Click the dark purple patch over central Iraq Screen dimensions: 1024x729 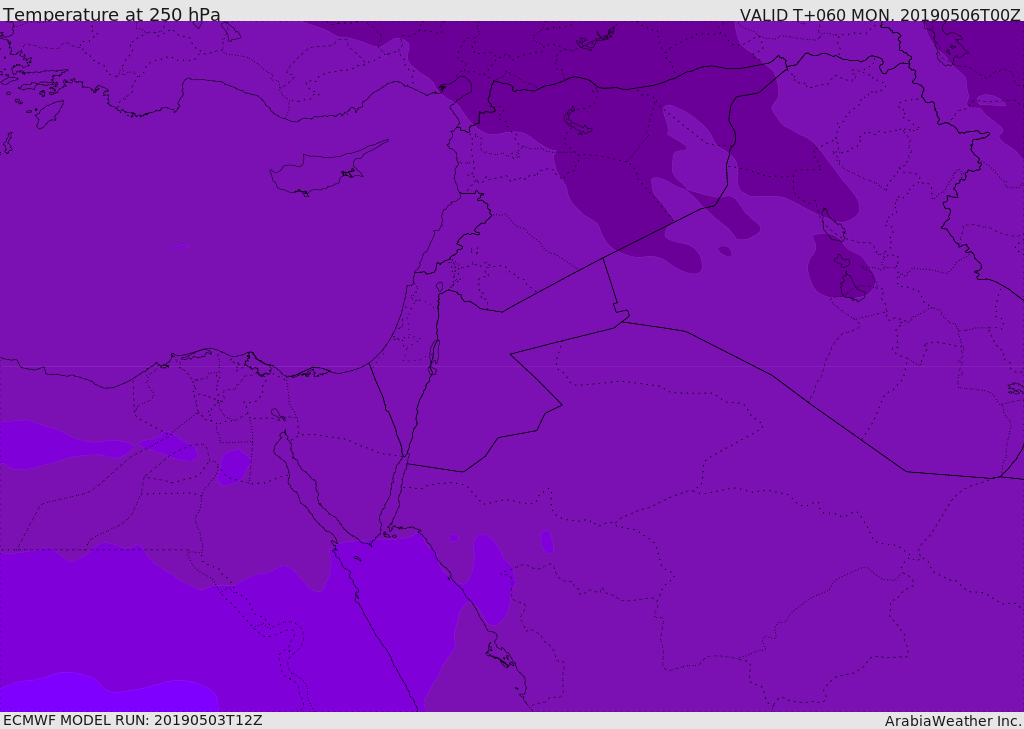click(x=838, y=270)
